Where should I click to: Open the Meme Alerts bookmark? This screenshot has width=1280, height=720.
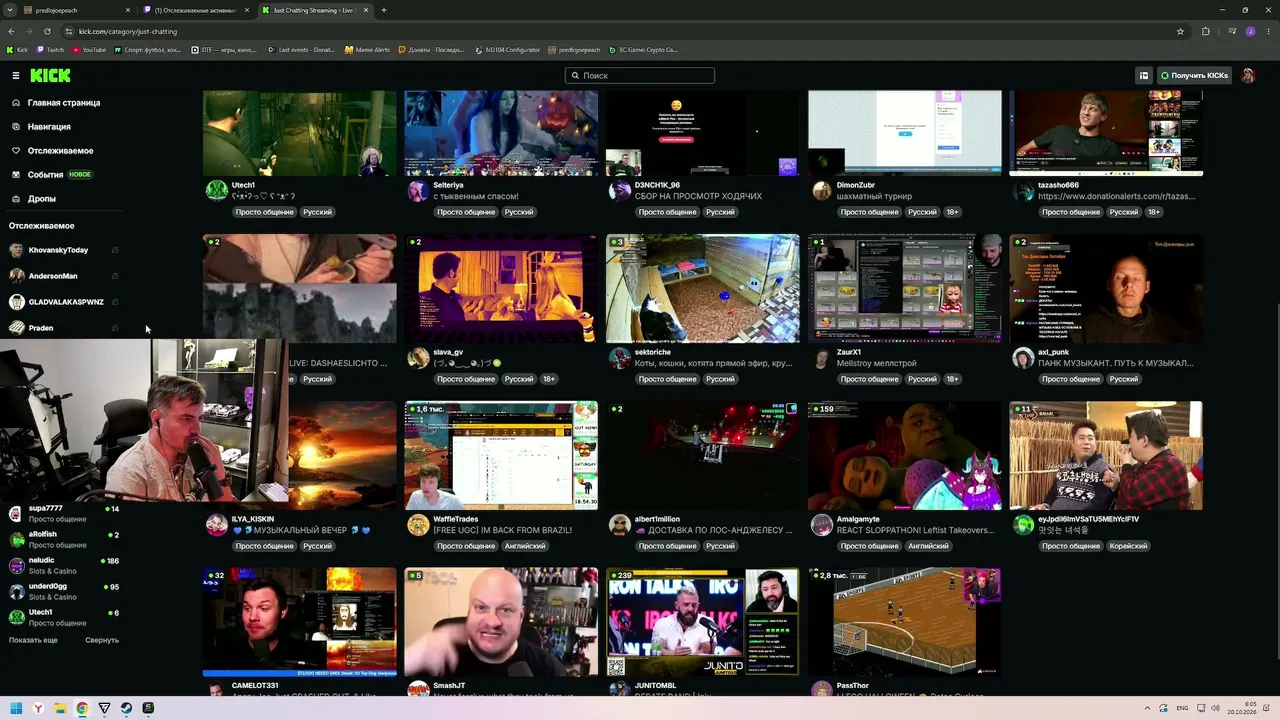(367, 50)
